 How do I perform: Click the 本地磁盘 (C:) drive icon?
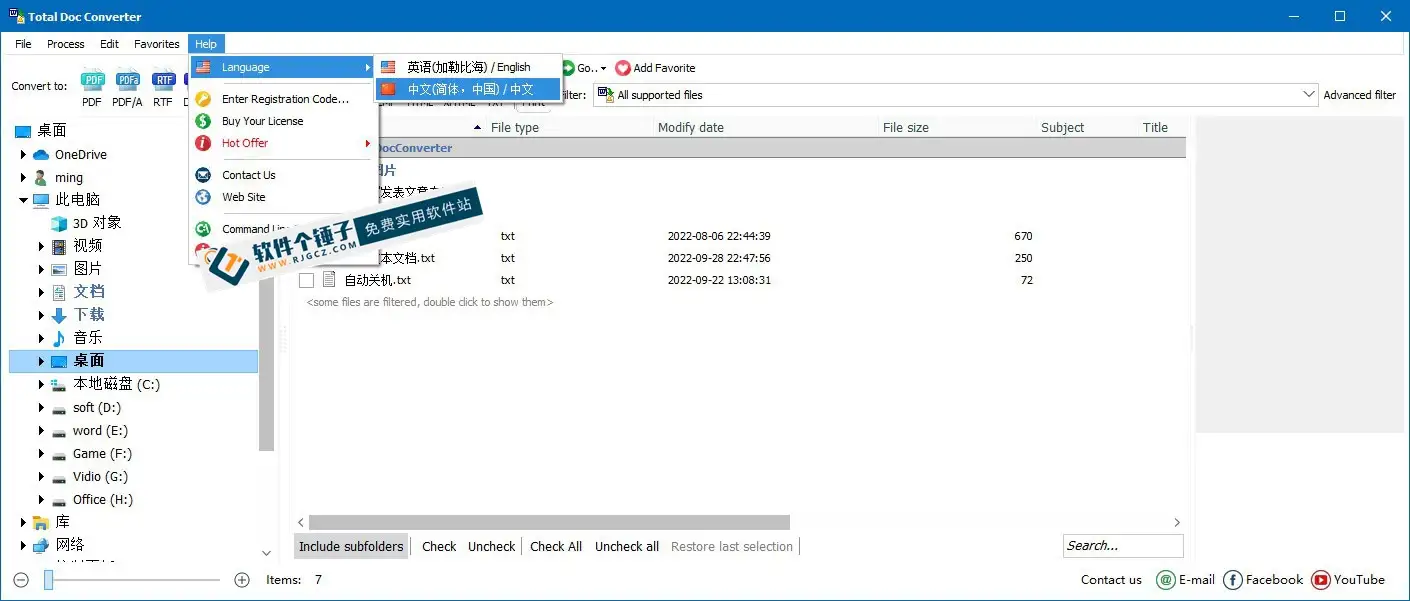[60, 384]
